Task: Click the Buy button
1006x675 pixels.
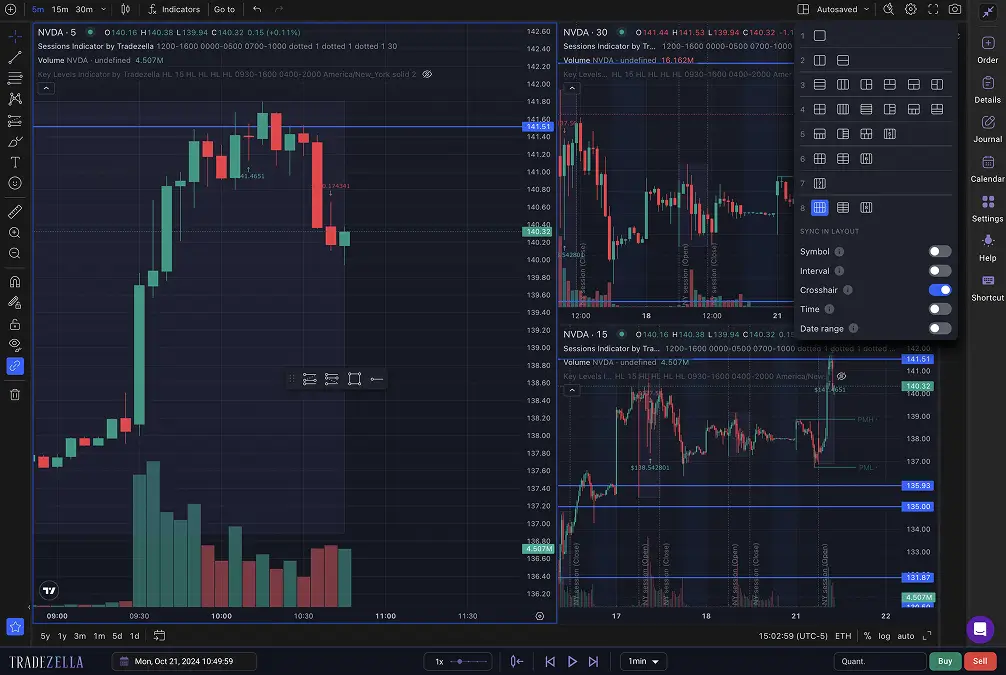Action: pyautogui.click(x=945, y=662)
